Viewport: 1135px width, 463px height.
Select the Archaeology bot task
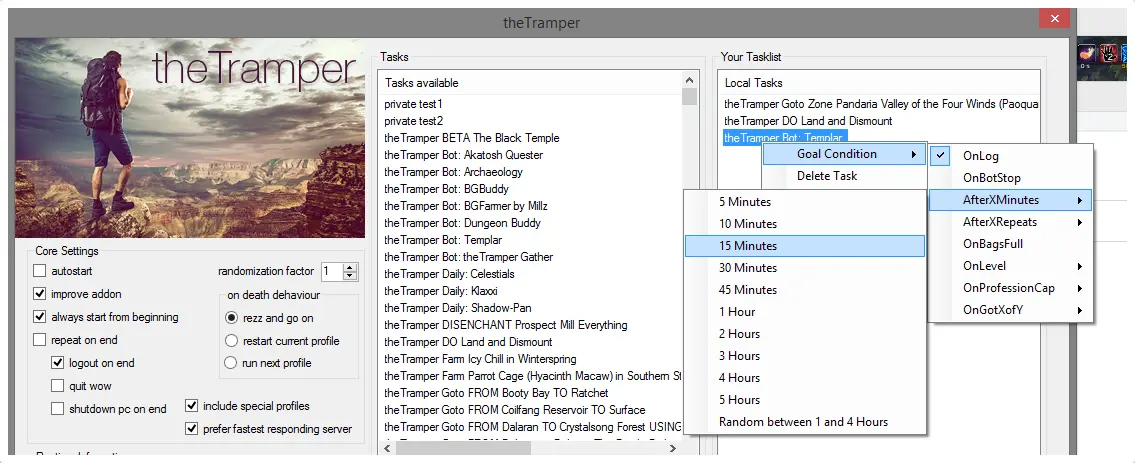coord(453,172)
